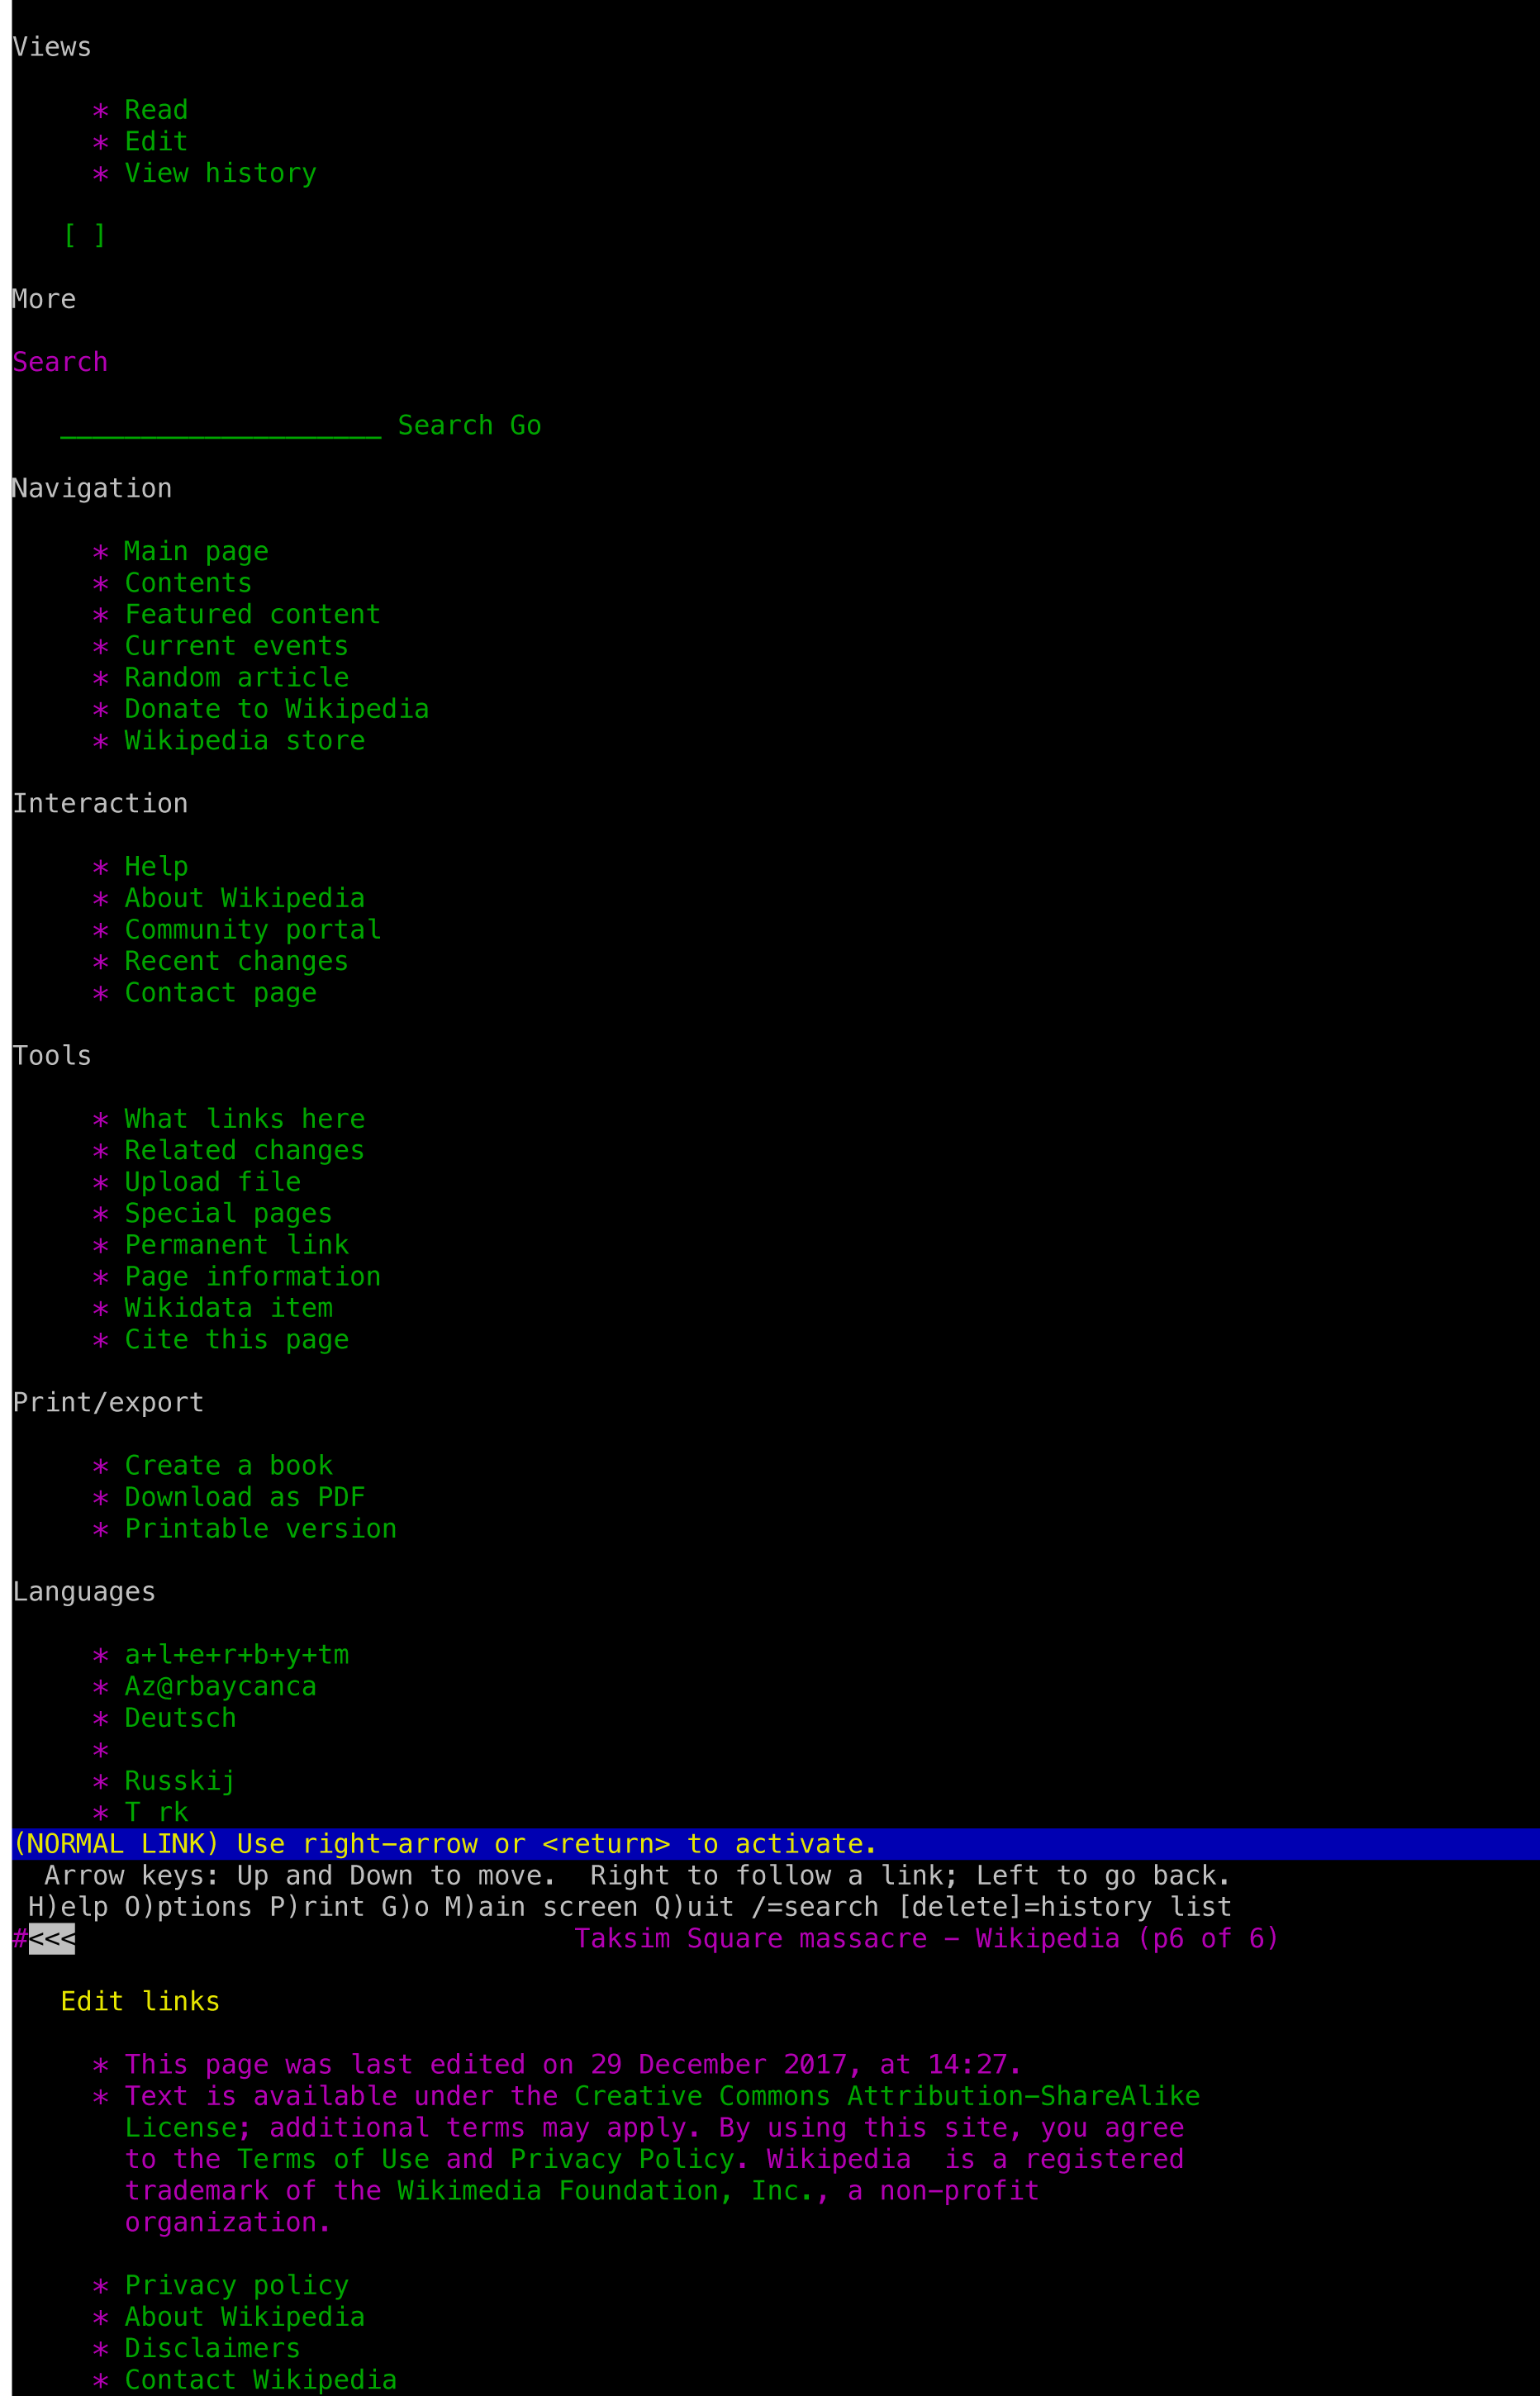Open the Wikipedia store link
Viewport: 1540px width, 2396px height.
pos(244,740)
